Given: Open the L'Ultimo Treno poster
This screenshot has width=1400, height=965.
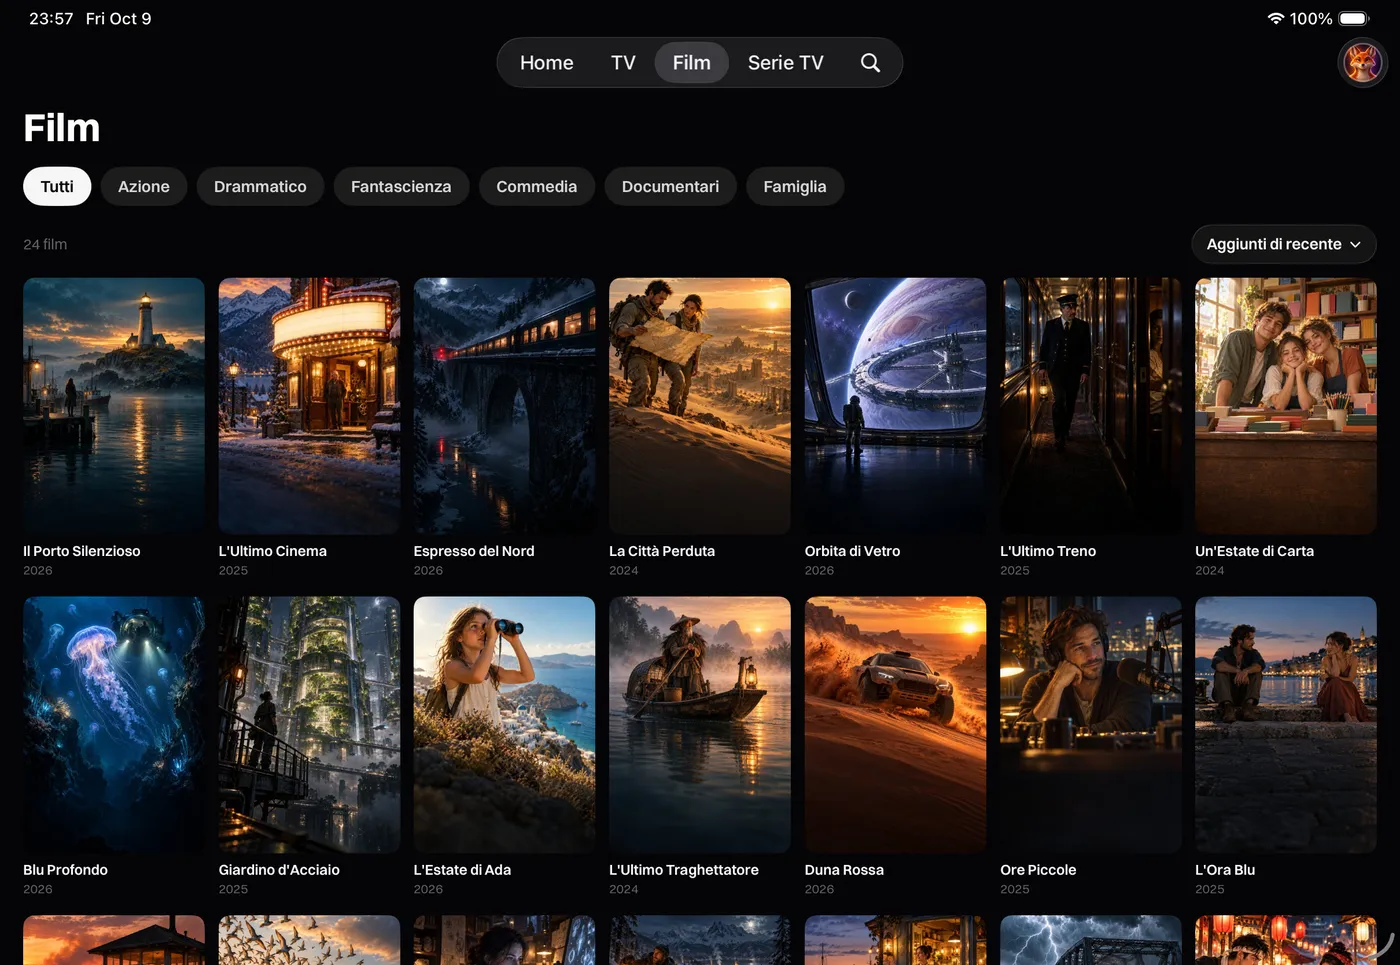Looking at the screenshot, I should tap(1091, 406).
